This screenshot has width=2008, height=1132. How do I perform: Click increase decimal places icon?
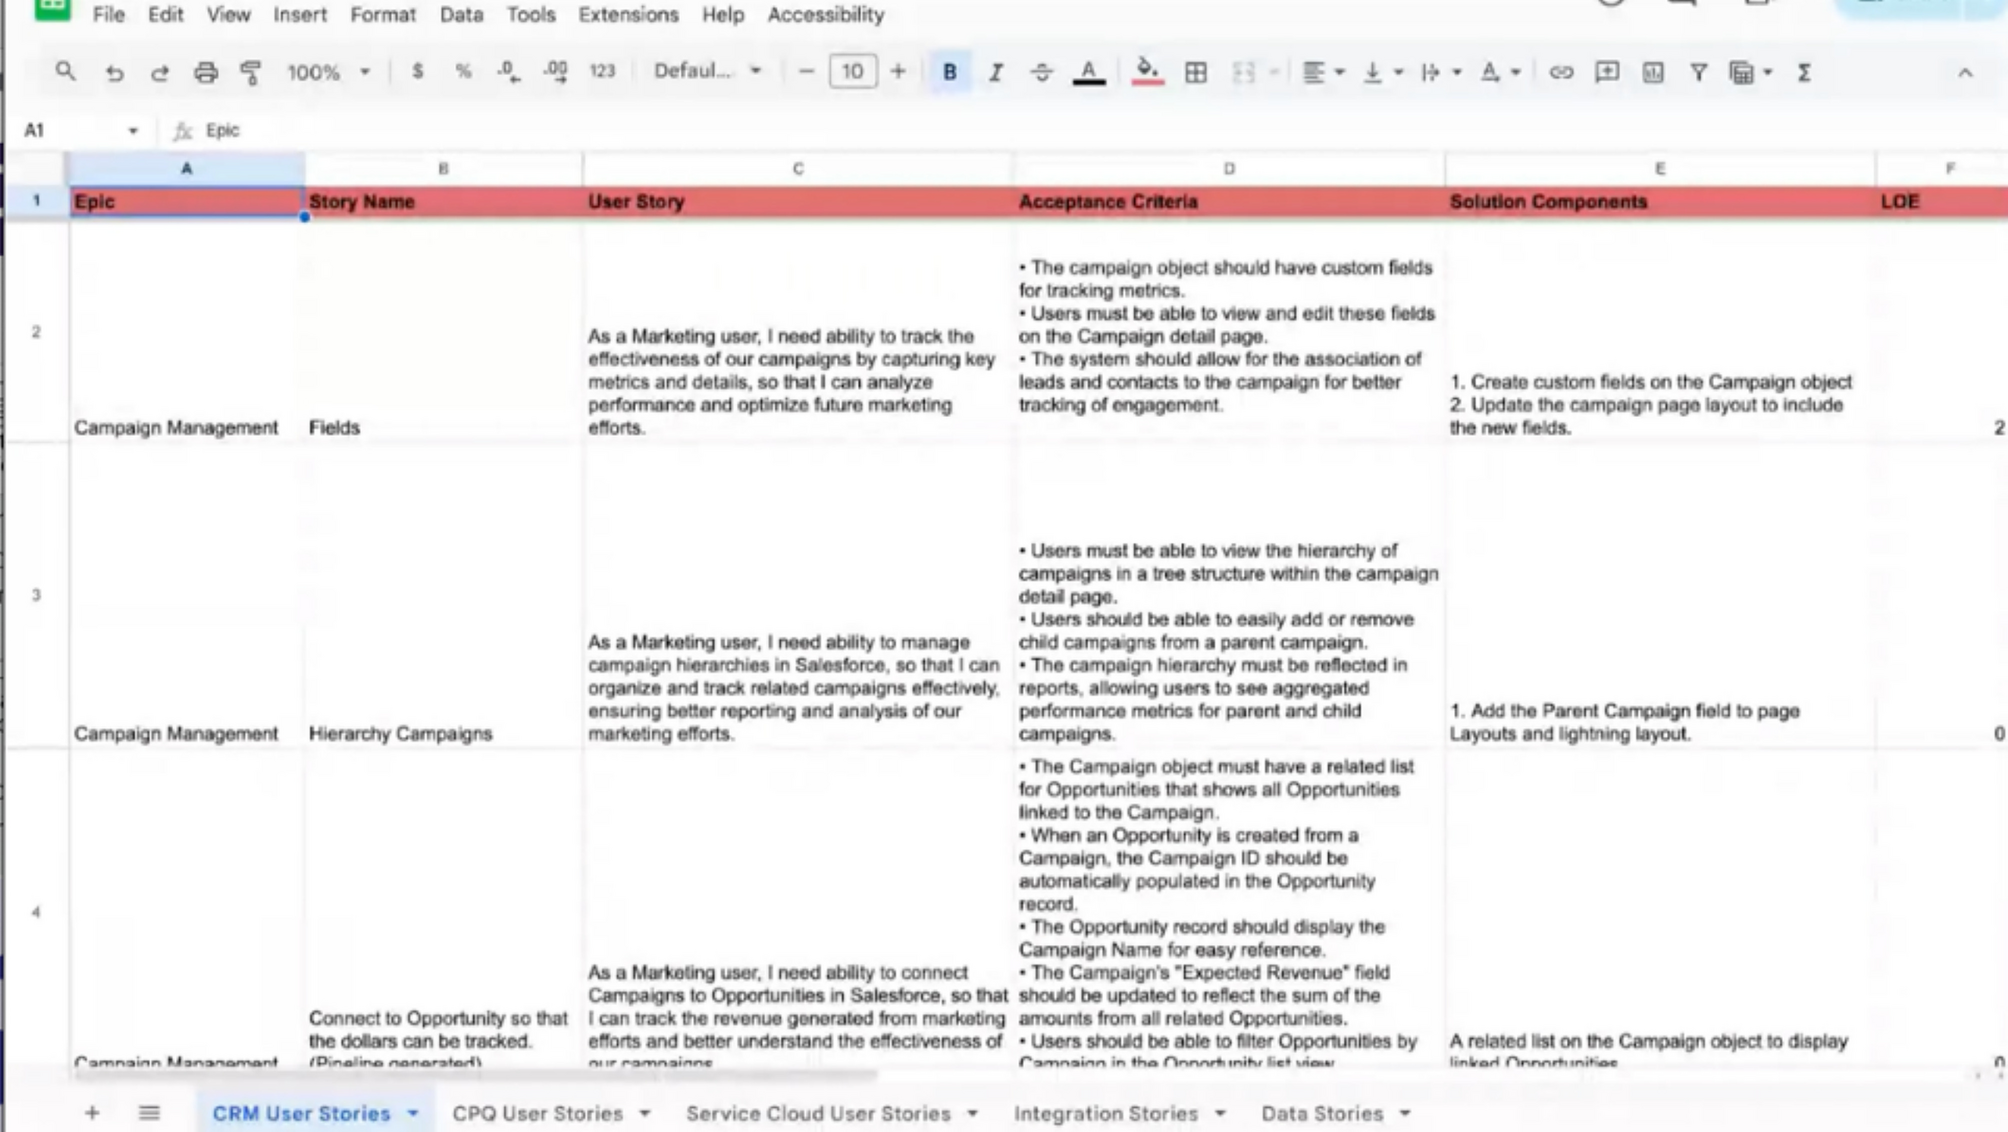tap(555, 72)
